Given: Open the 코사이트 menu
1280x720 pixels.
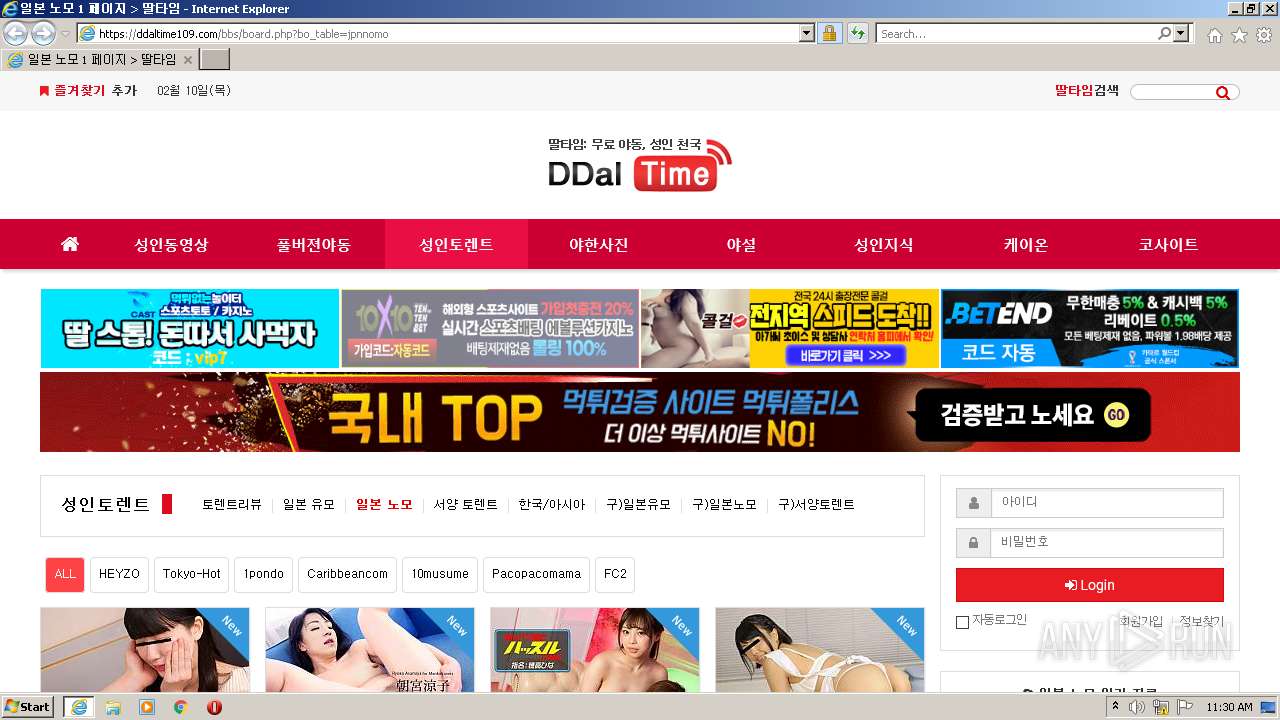Looking at the screenshot, I should (x=1168, y=245).
